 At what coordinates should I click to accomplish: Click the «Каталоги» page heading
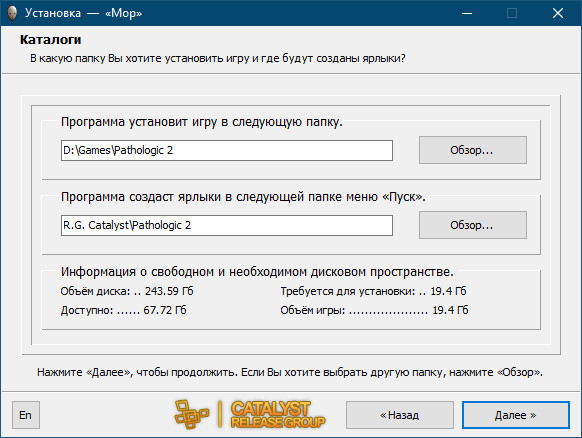[50, 40]
